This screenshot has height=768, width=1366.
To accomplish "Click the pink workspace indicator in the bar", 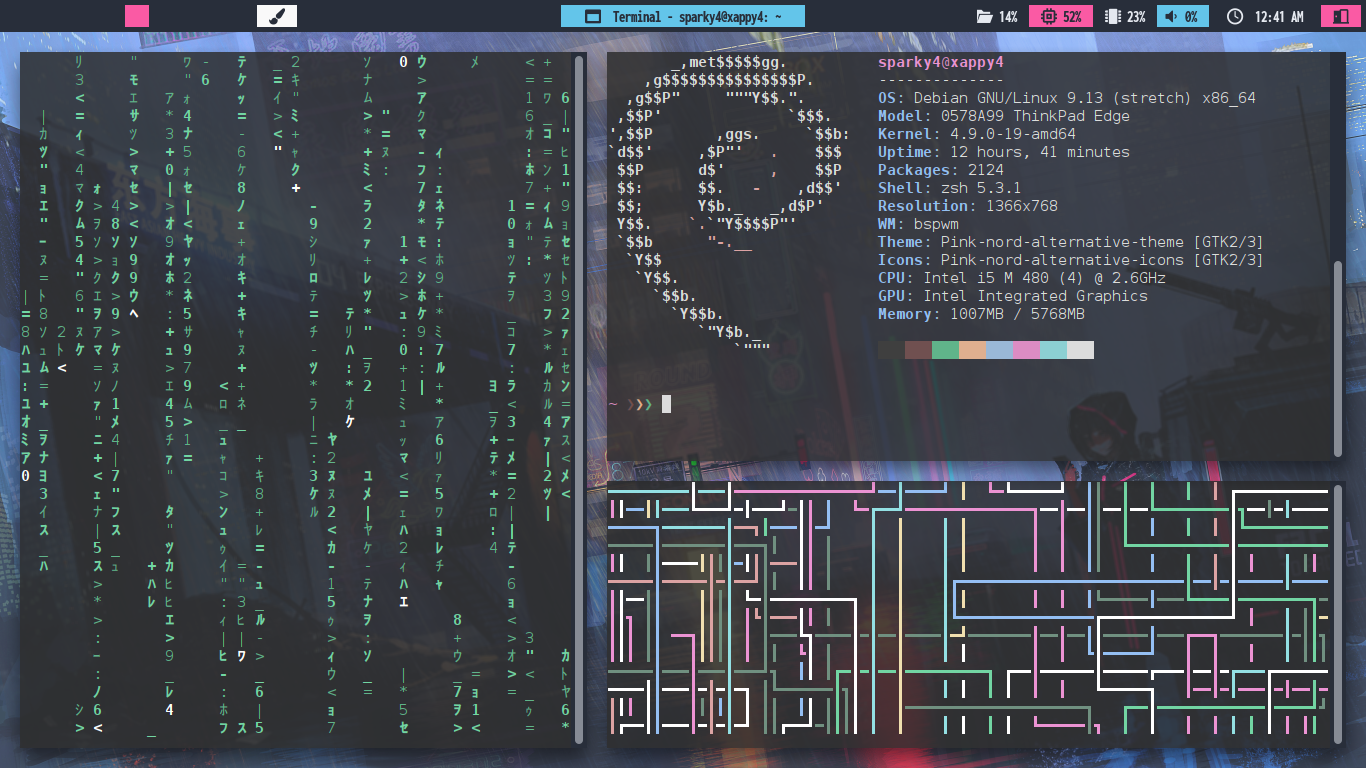I will click(137, 16).
